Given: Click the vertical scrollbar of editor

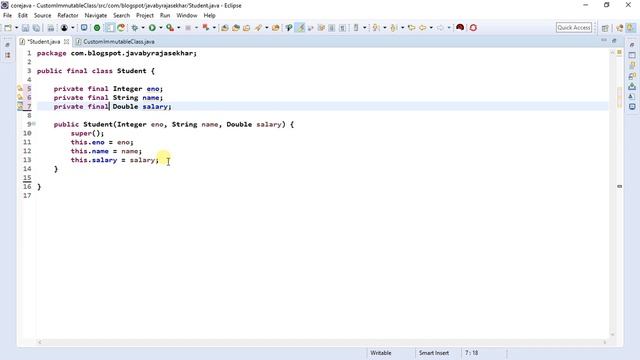Looking at the screenshot, I should pyautogui.click(x=612, y=194).
